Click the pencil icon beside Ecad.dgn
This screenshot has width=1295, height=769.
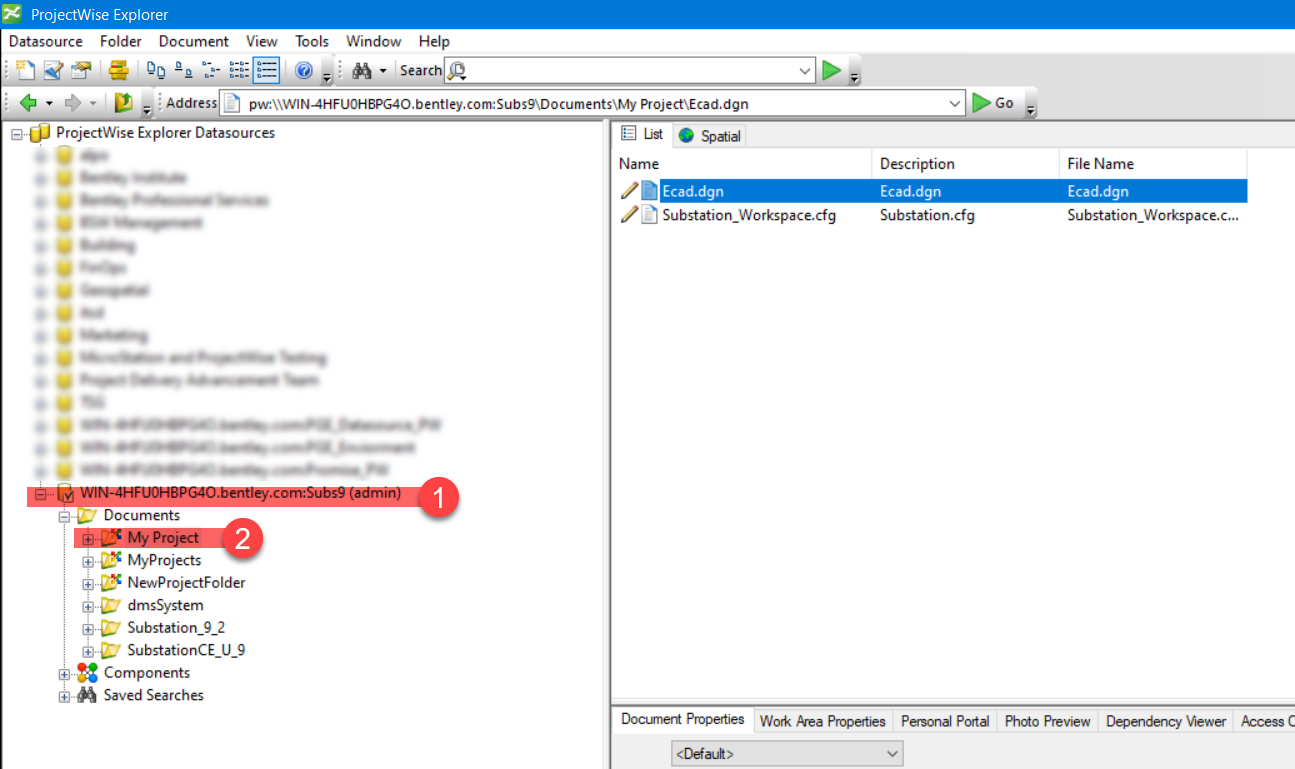629,190
